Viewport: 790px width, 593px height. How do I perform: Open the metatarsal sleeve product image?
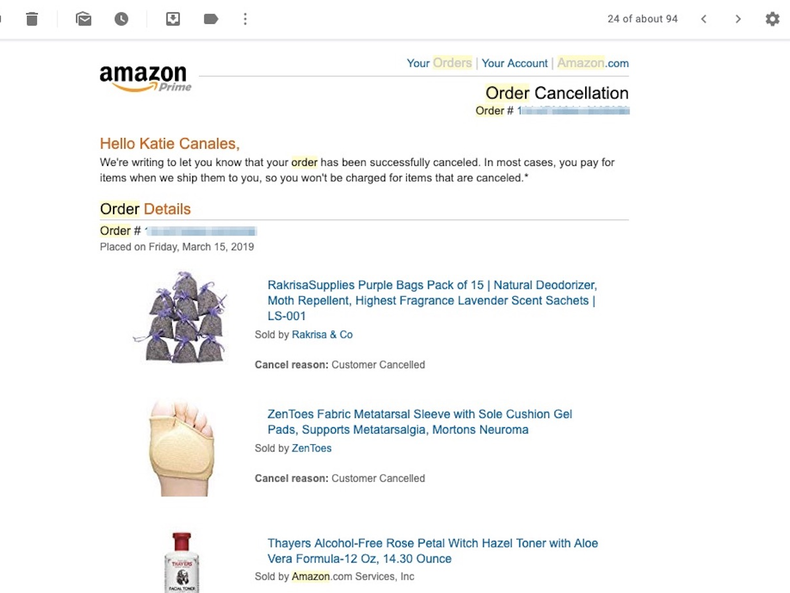[x=181, y=447]
